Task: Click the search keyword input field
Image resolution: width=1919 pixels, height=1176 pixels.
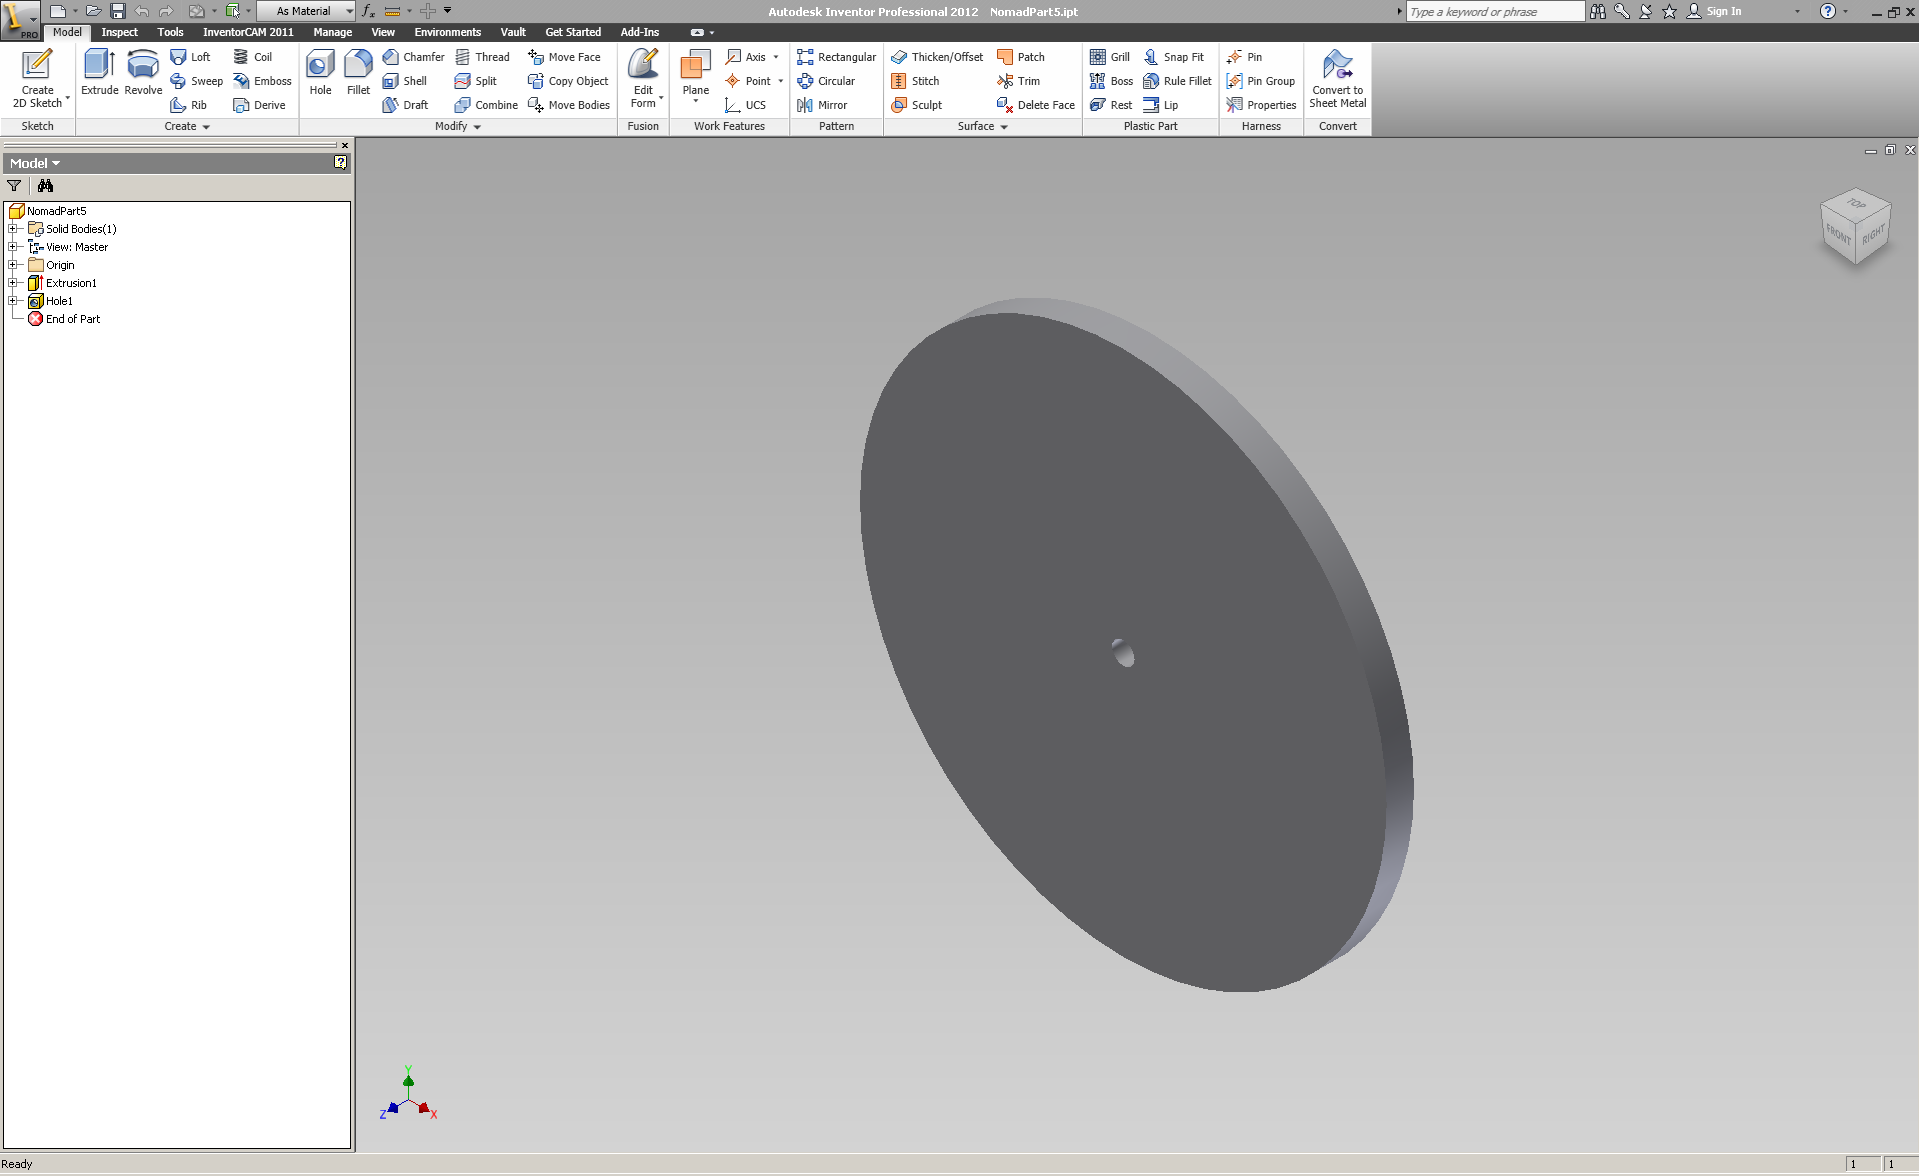Action: tap(1494, 11)
